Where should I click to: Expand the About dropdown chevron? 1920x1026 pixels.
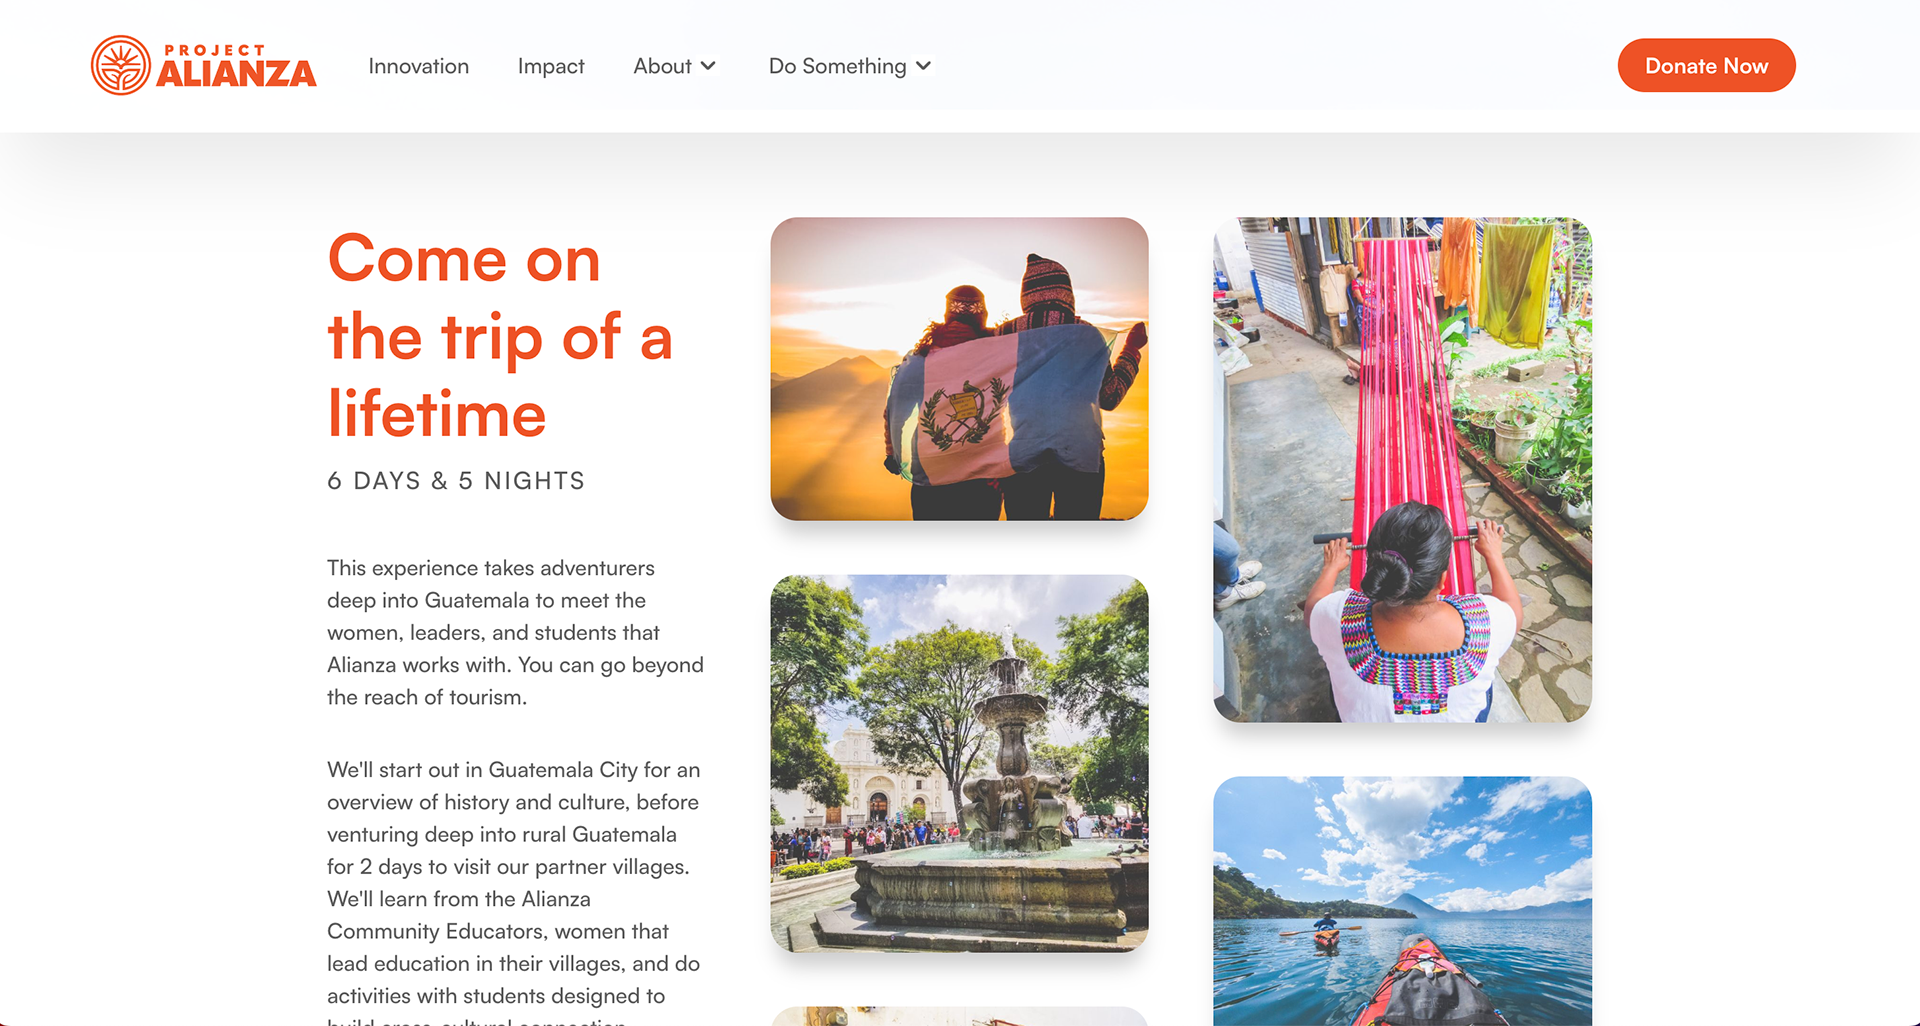pyautogui.click(x=708, y=66)
